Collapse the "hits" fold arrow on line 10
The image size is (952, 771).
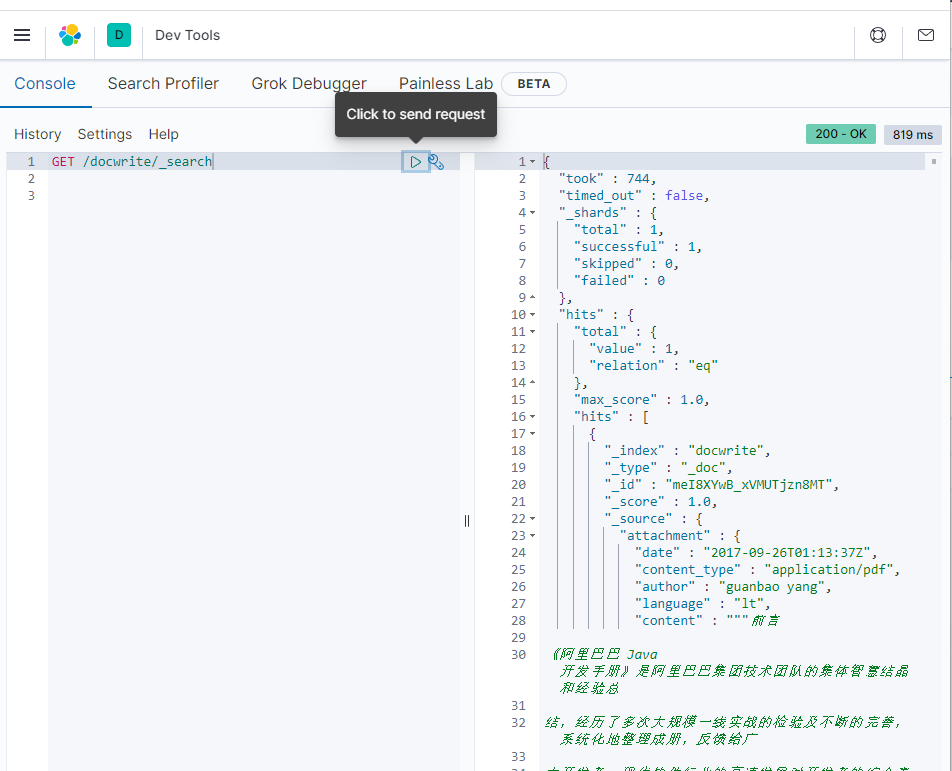click(x=533, y=315)
